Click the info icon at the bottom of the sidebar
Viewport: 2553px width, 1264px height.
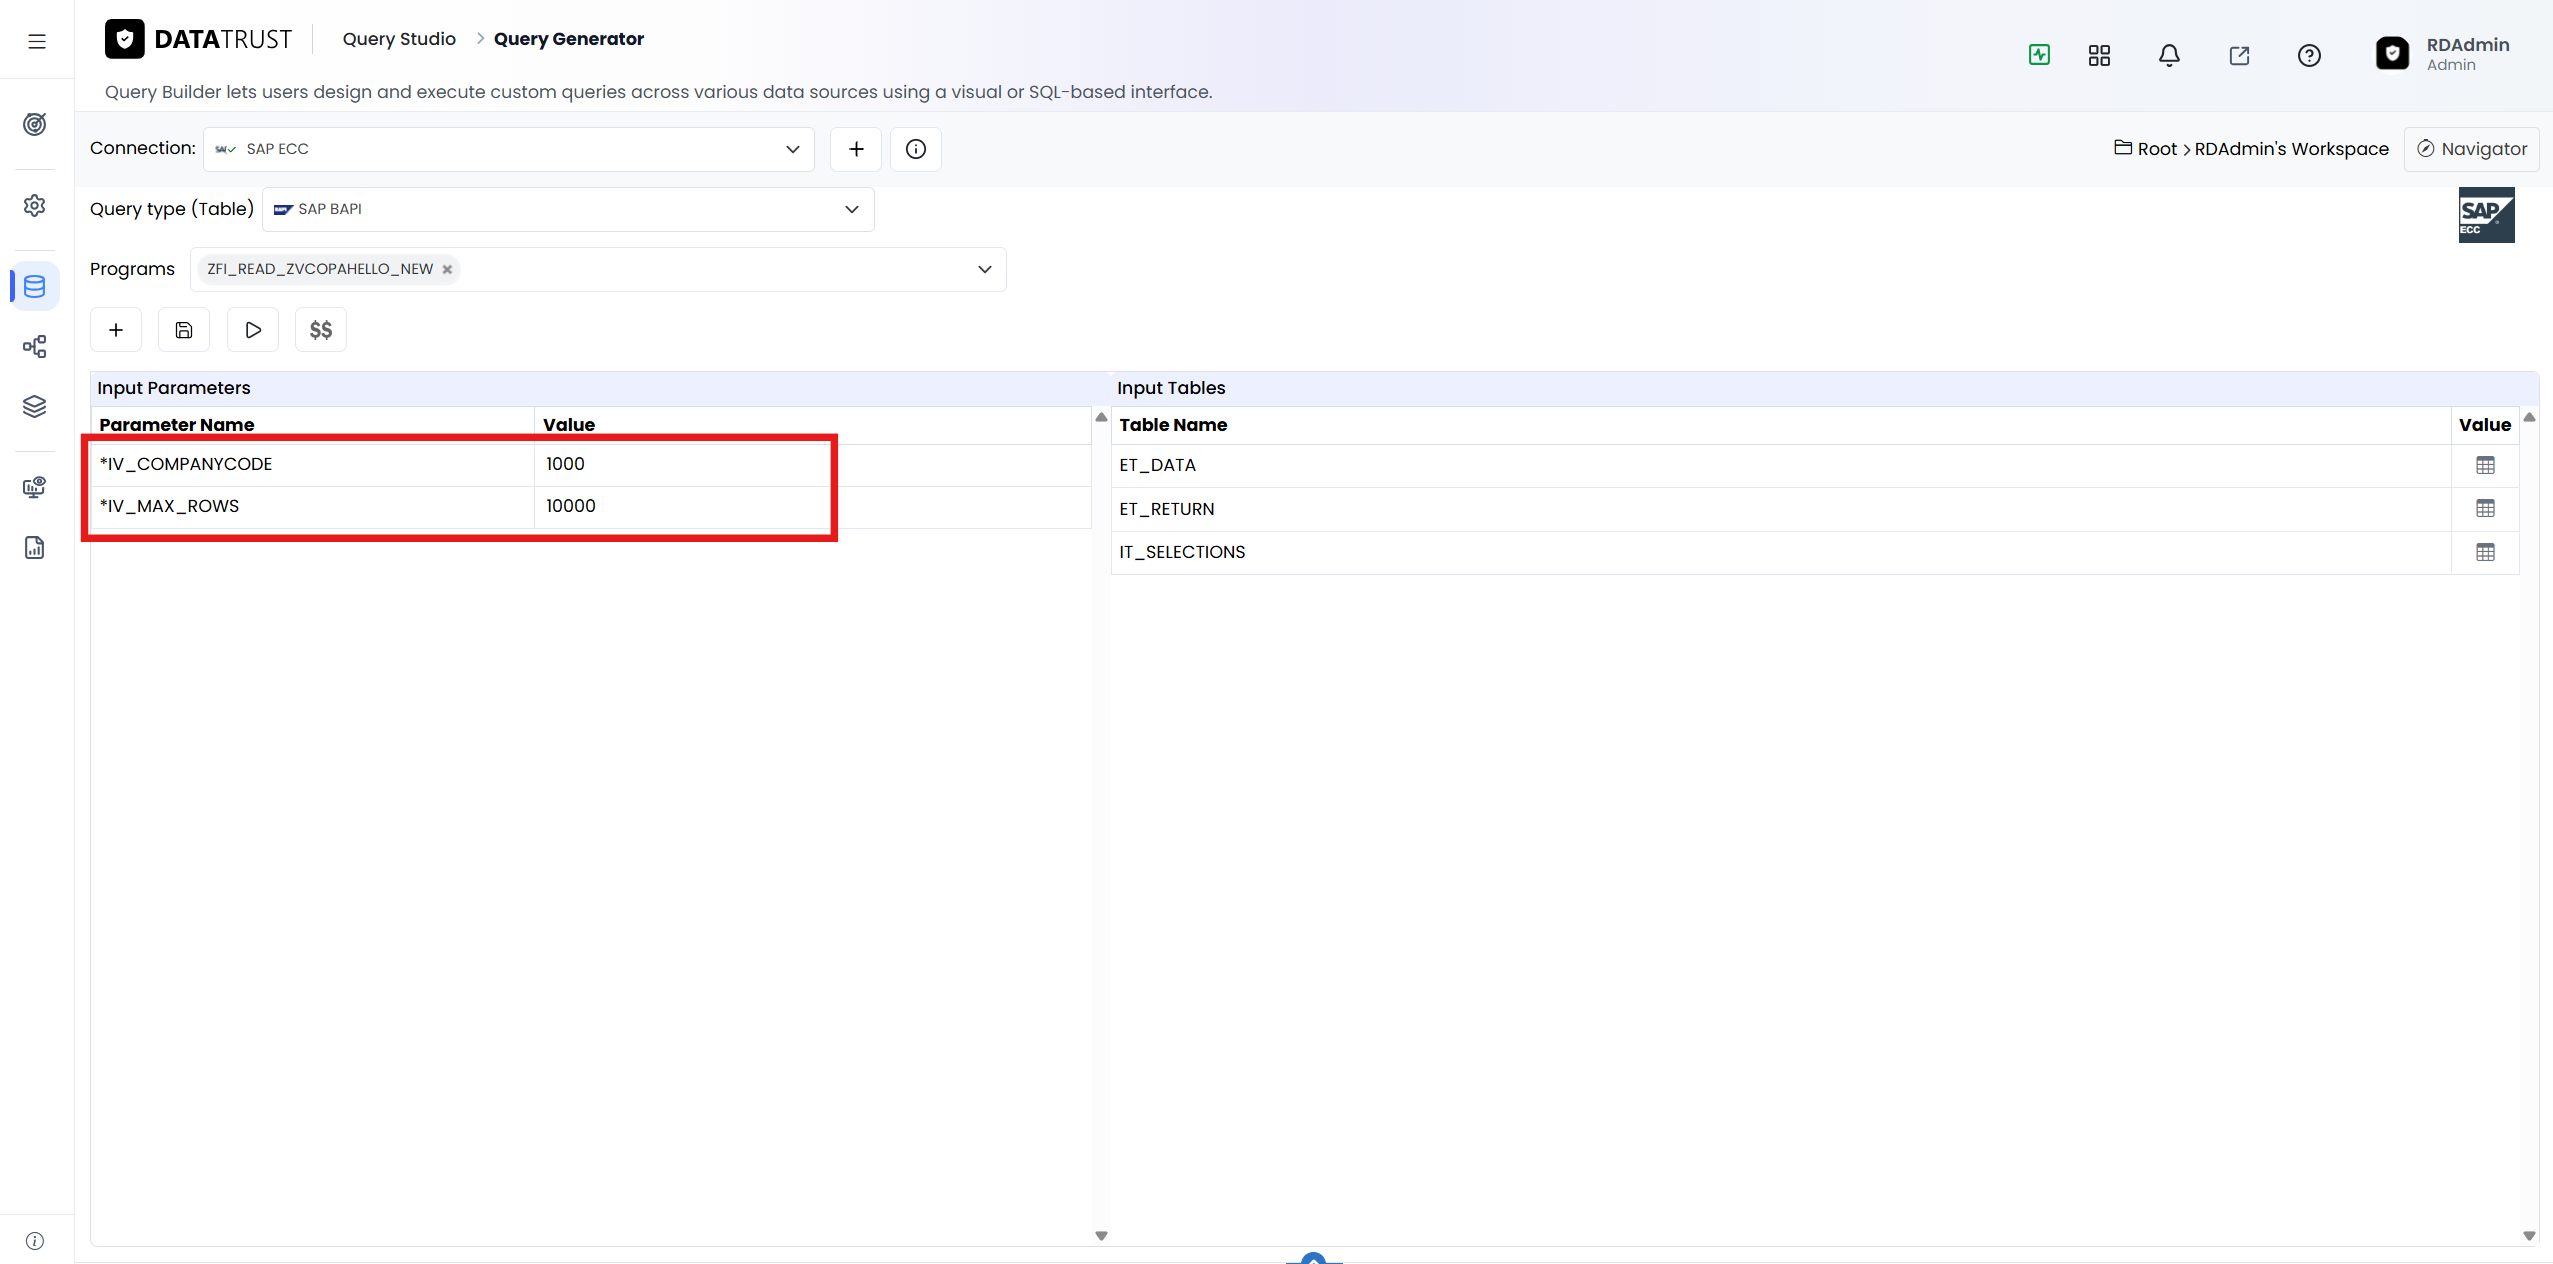point(35,1241)
